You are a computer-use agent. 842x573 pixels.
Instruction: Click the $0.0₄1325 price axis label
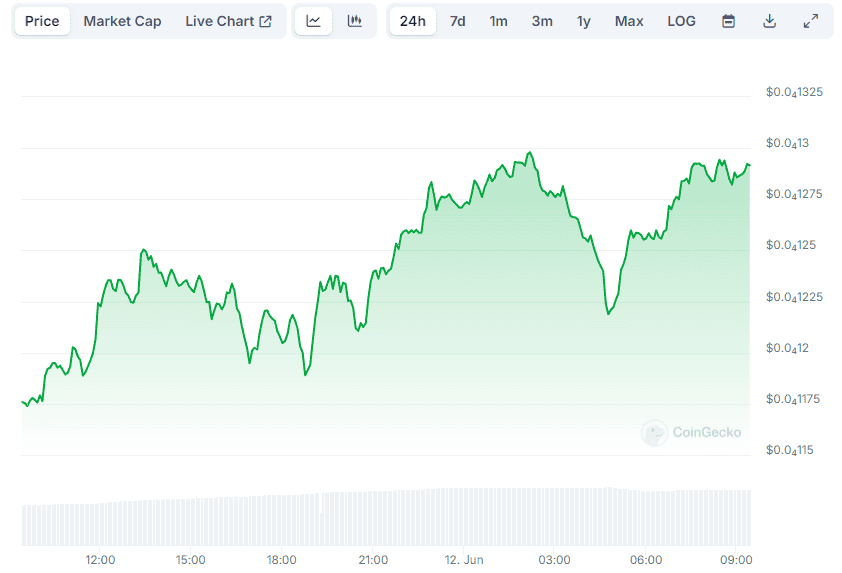tap(794, 92)
